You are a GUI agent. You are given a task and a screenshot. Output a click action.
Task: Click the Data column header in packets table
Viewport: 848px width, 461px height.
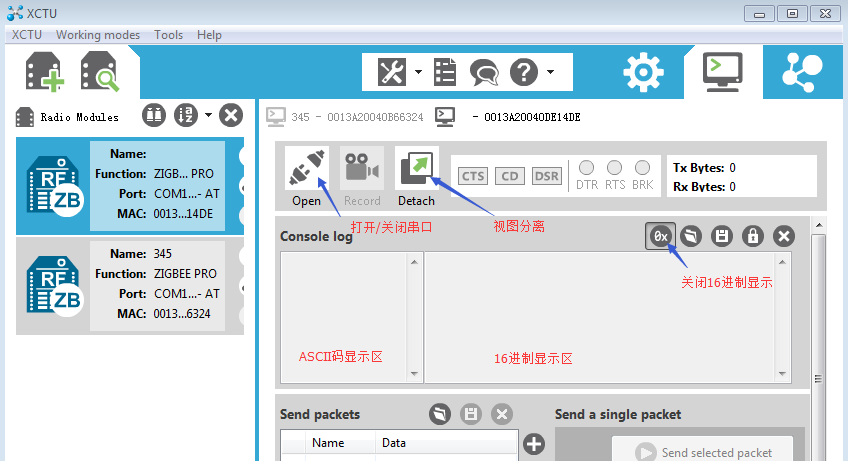click(447, 443)
